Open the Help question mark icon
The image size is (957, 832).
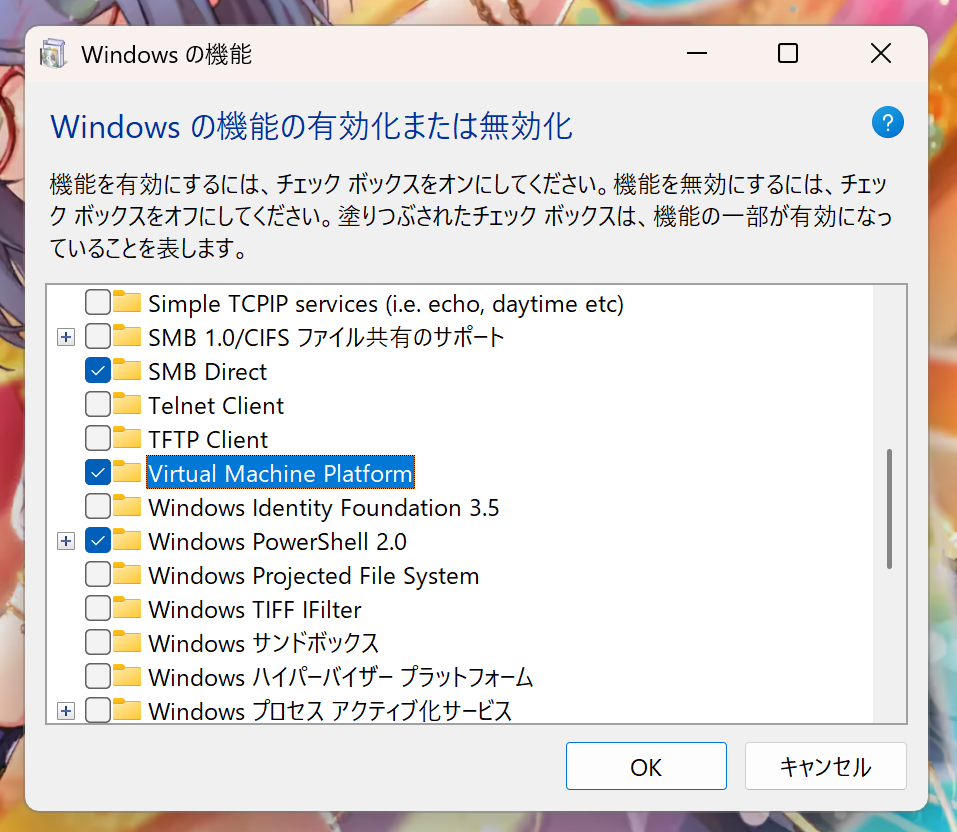[x=887, y=122]
